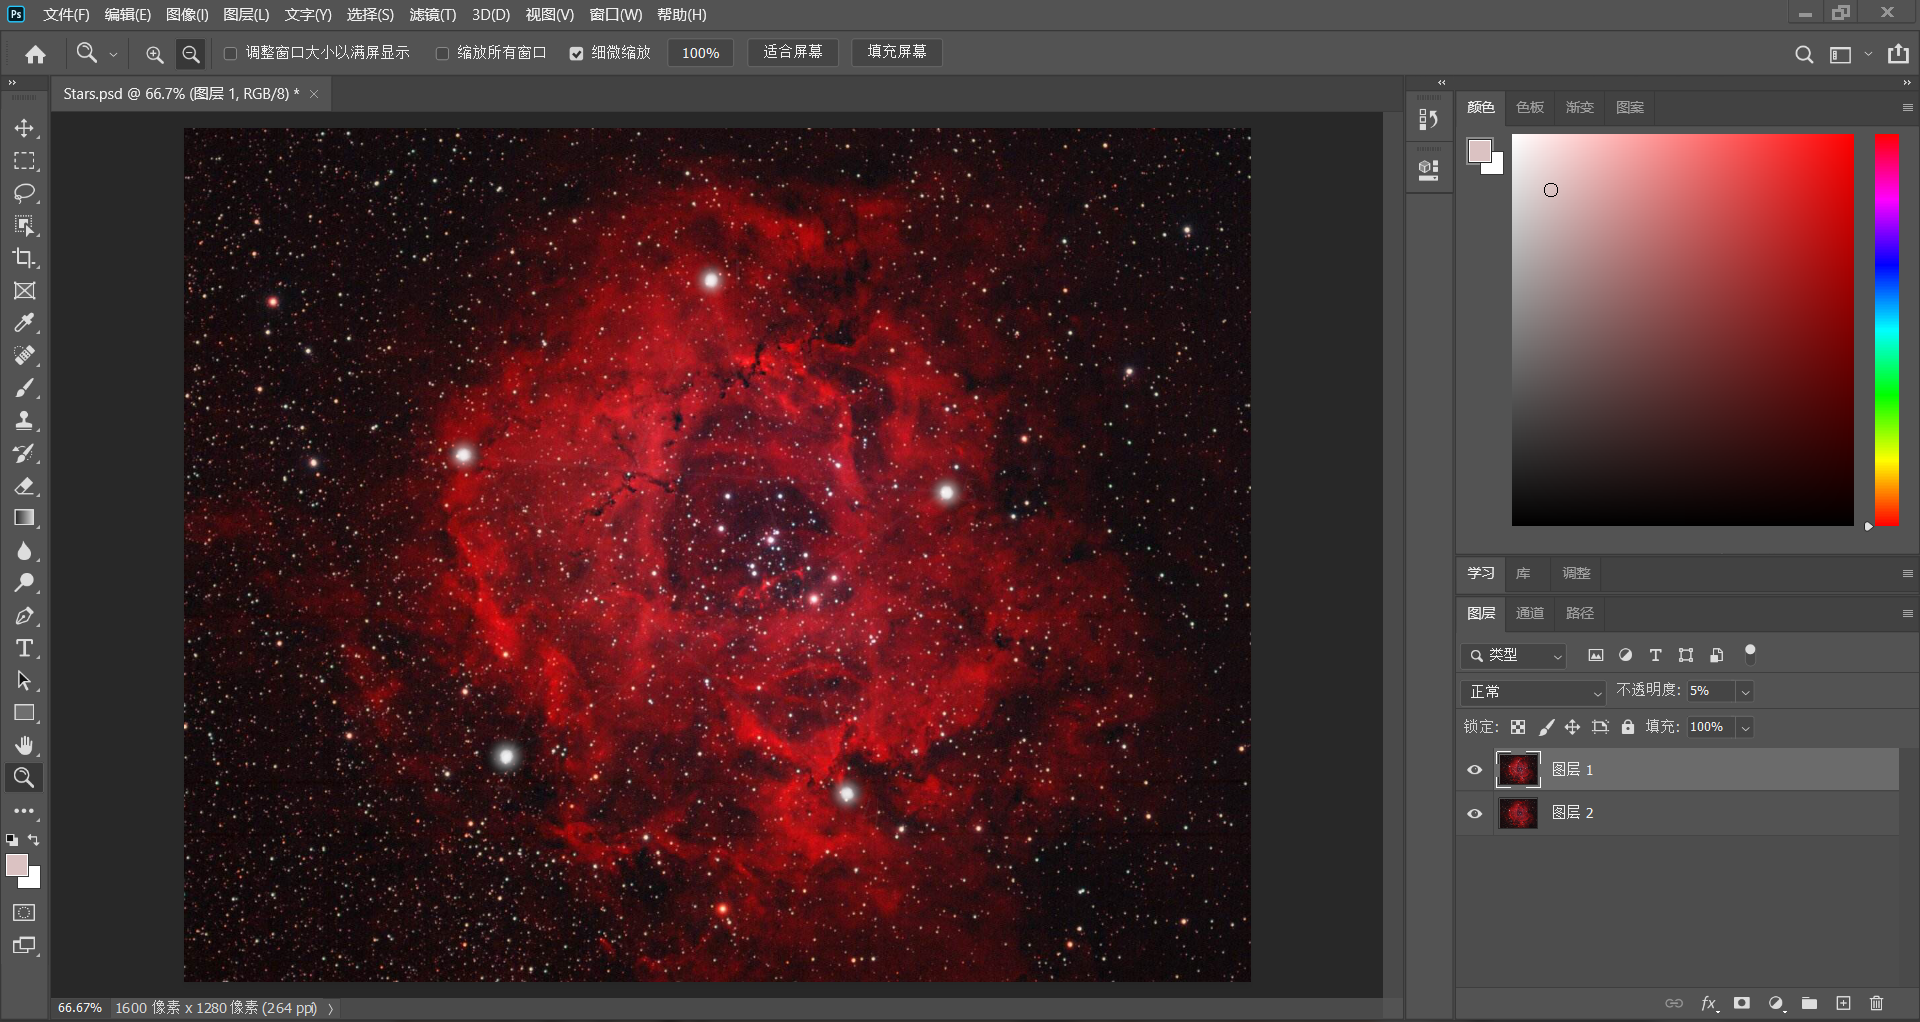Toggle lock position
Viewport: 1920px width, 1022px height.
(1573, 727)
